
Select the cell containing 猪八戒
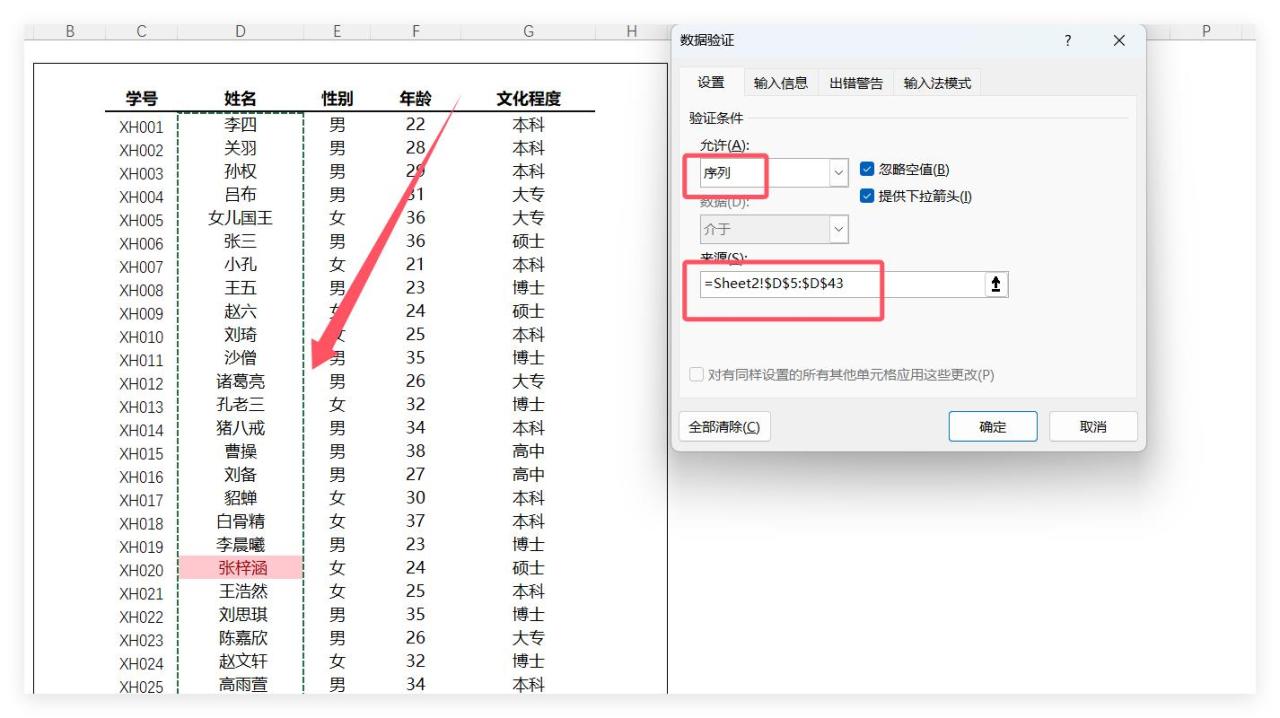pyautogui.click(x=240, y=428)
